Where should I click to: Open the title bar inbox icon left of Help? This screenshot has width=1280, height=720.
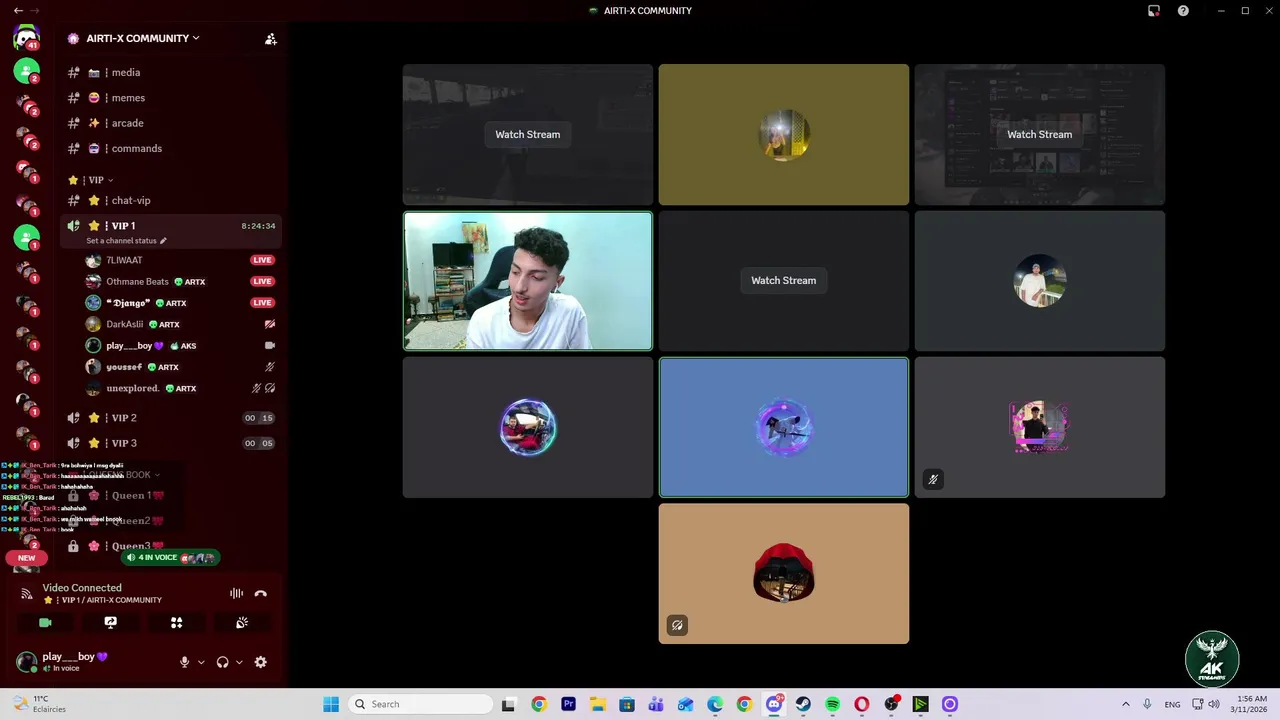(1154, 11)
